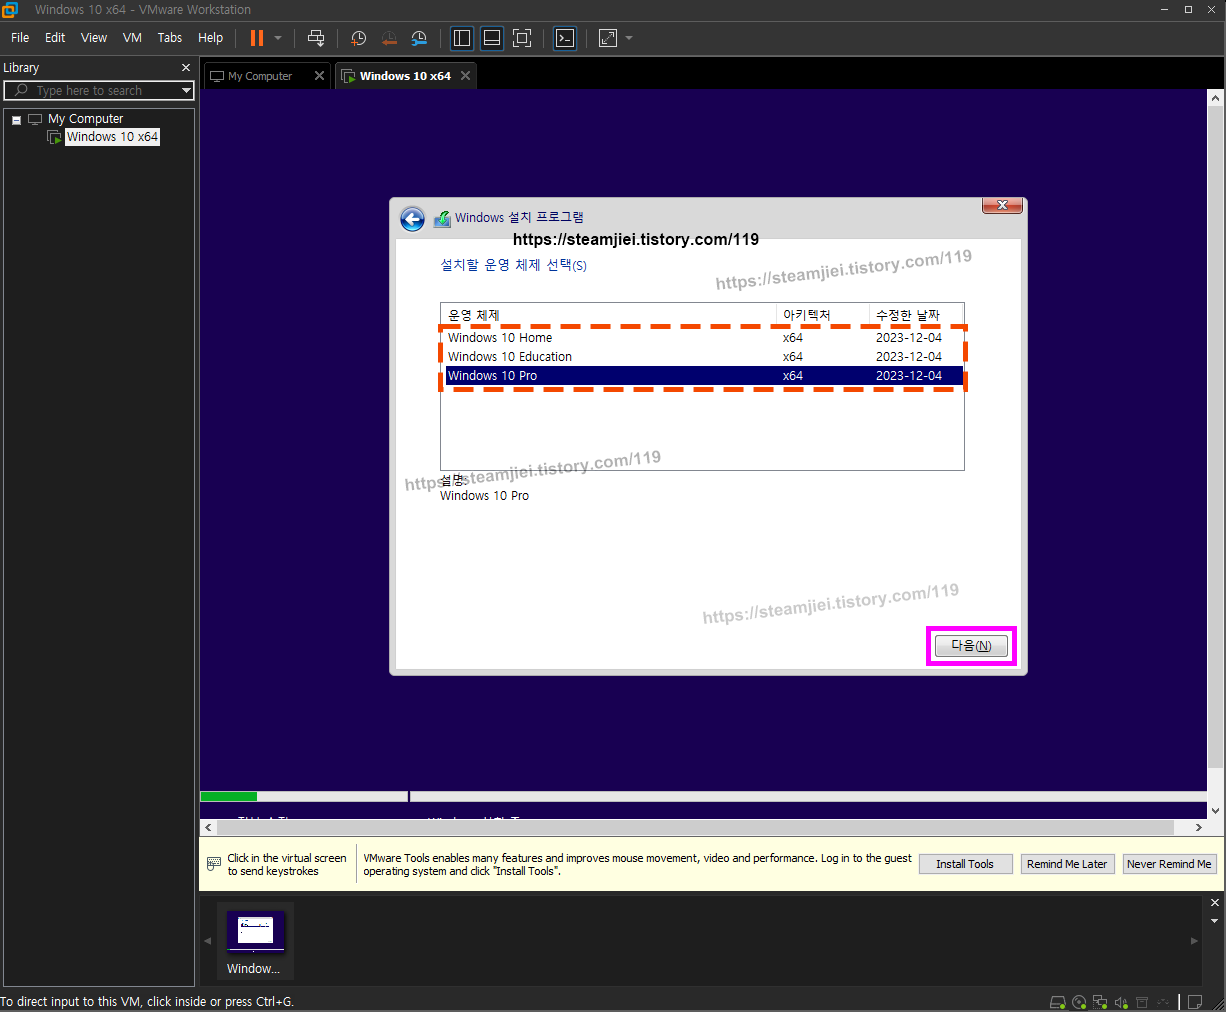The height and width of the screenshot is (1012, 1226).
Task: Click the CD/DVD device status icon
Action: 1079,1001
